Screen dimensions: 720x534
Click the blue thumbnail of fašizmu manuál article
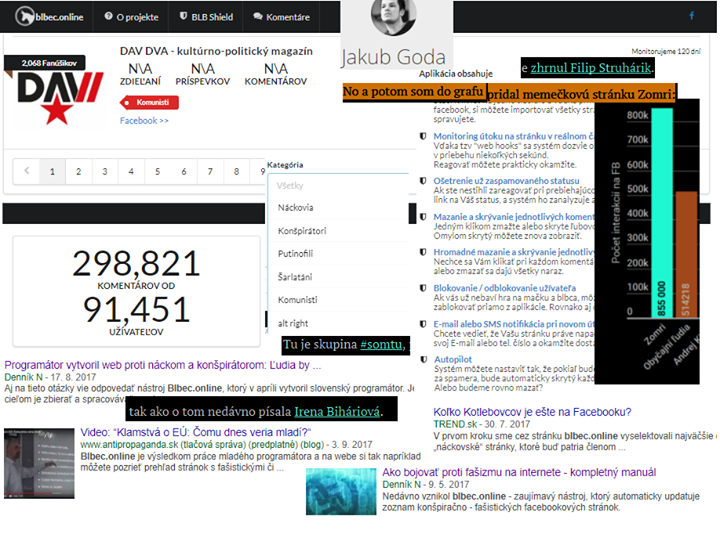[341, 491]
